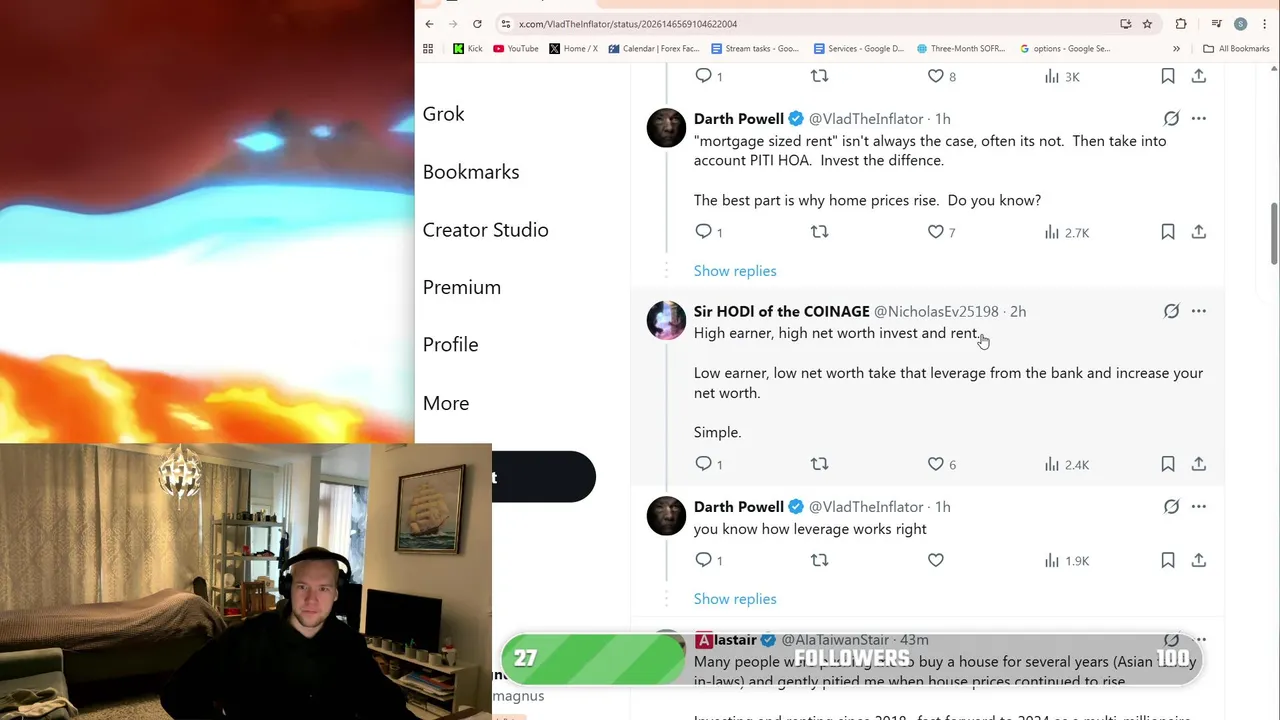Click the page vertical scrollbar thumb
This screenshot has width=1280, height=720.
pyautogui.click(x=1274, y=234)
